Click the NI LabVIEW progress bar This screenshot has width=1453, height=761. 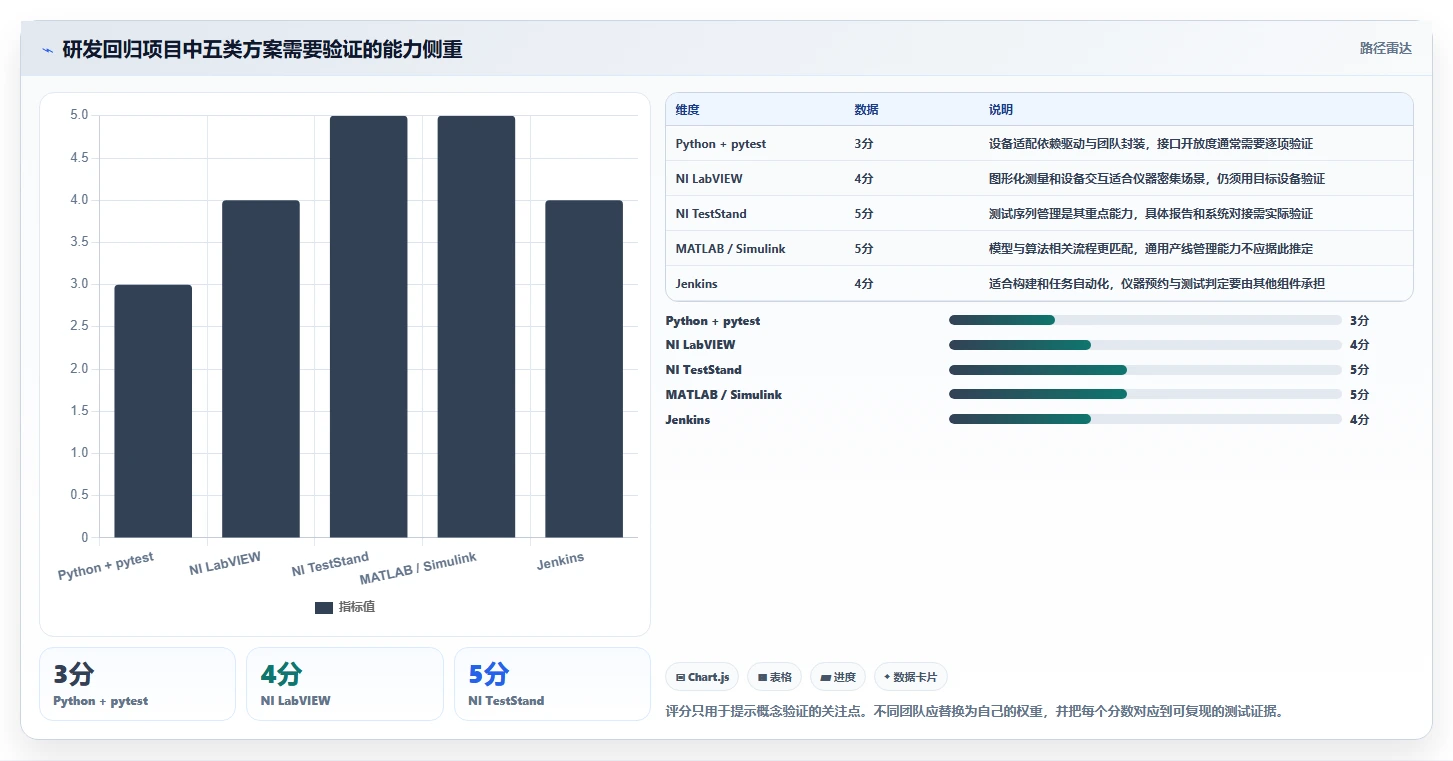click(1145, 345)
